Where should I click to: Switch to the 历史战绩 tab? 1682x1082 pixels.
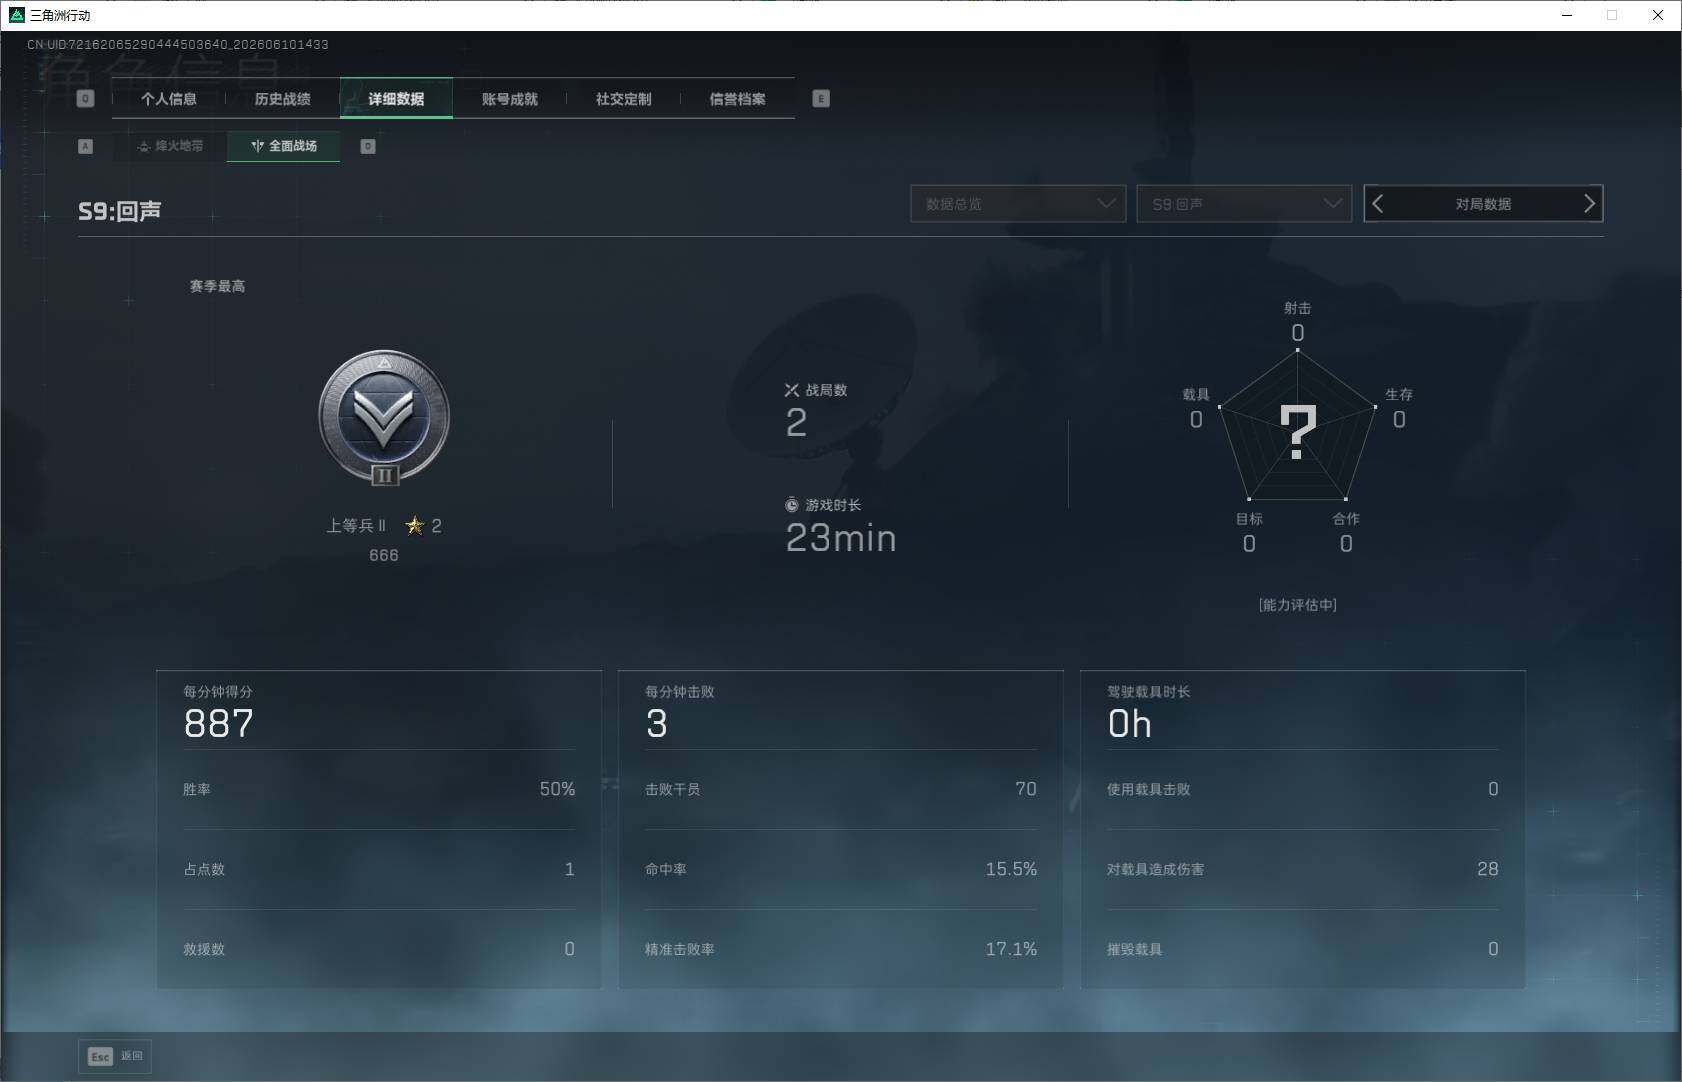[283, 99]
